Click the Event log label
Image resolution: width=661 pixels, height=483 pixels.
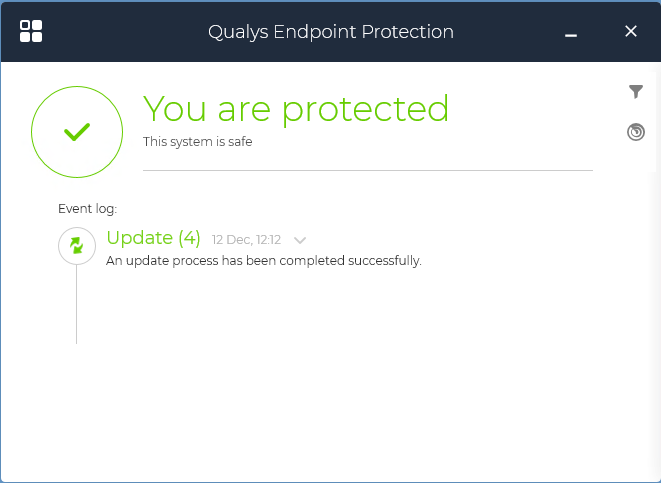pyautogui.click(x=88, y=209)
